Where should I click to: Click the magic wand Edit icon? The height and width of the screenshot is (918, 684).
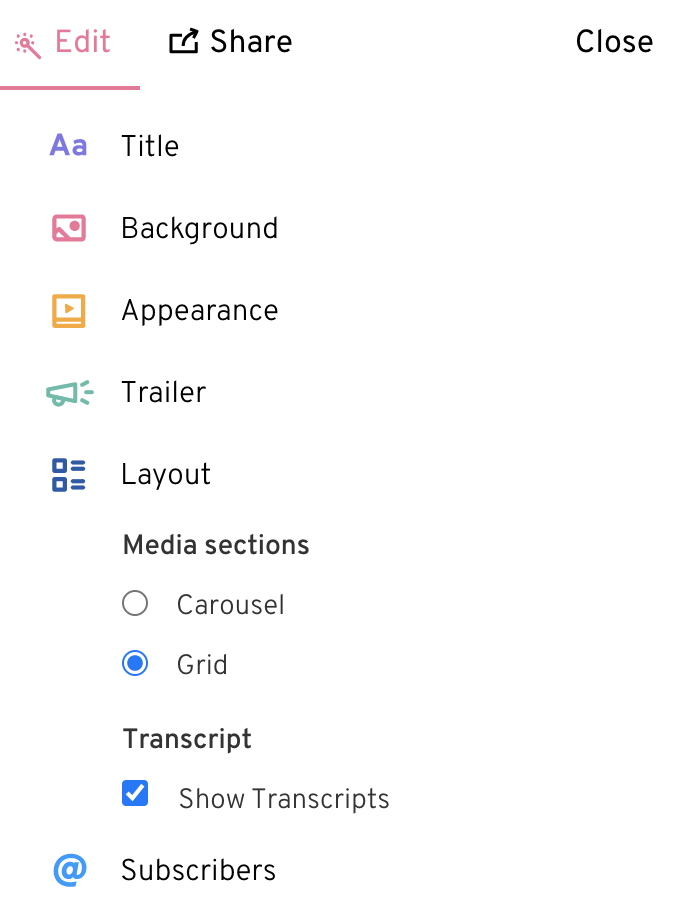[x=28, y=46]
